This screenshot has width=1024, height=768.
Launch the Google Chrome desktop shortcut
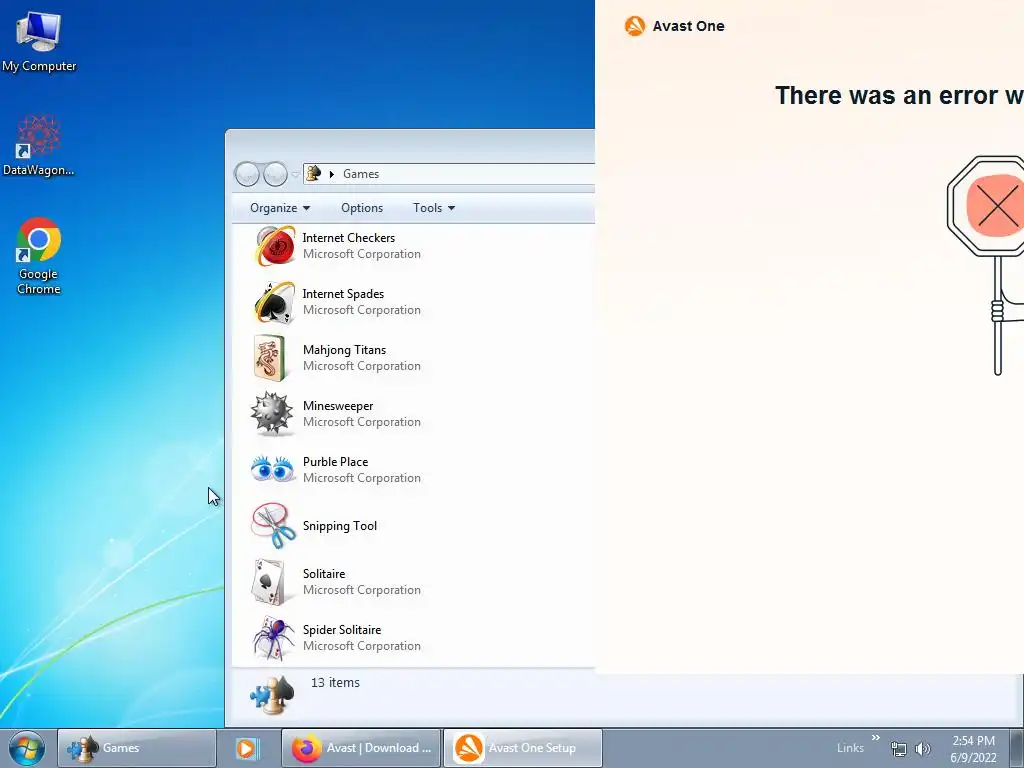click(x=39, y=256)
